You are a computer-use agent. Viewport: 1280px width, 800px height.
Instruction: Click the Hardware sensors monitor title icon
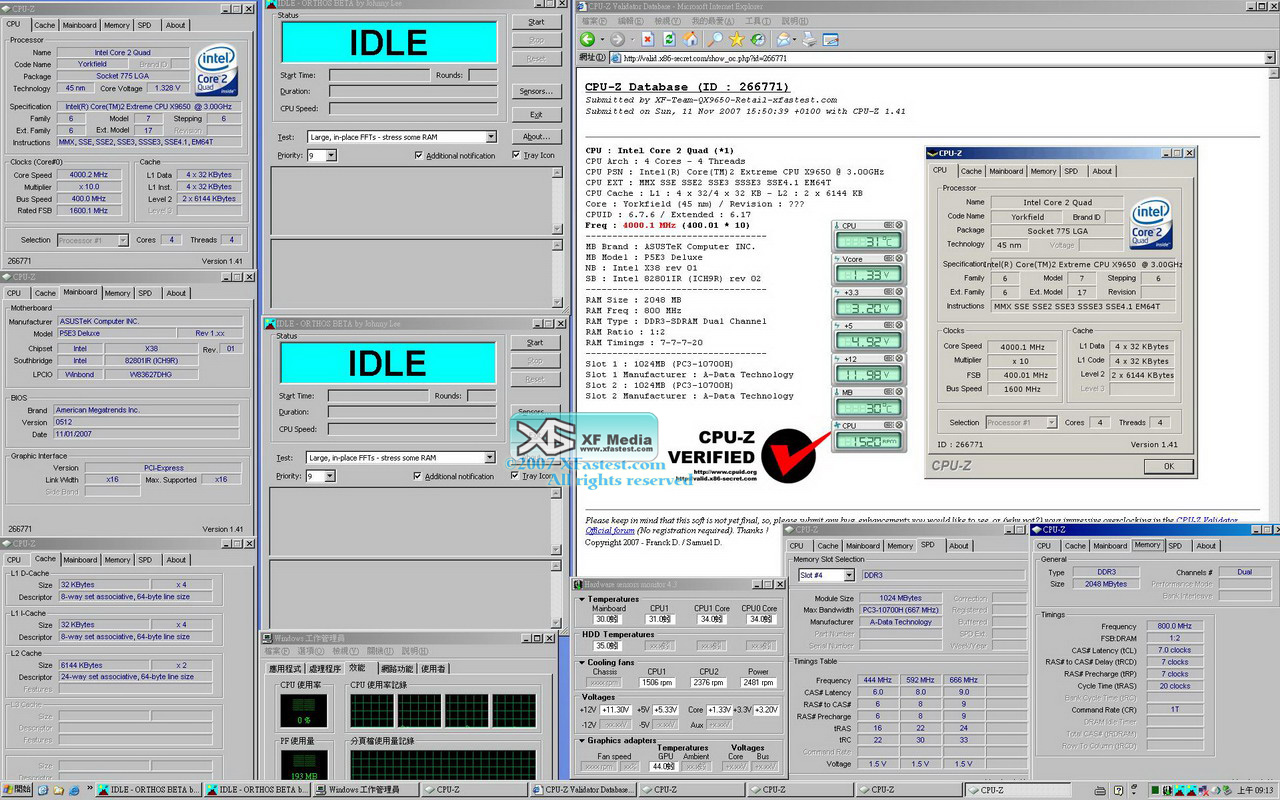579,584
